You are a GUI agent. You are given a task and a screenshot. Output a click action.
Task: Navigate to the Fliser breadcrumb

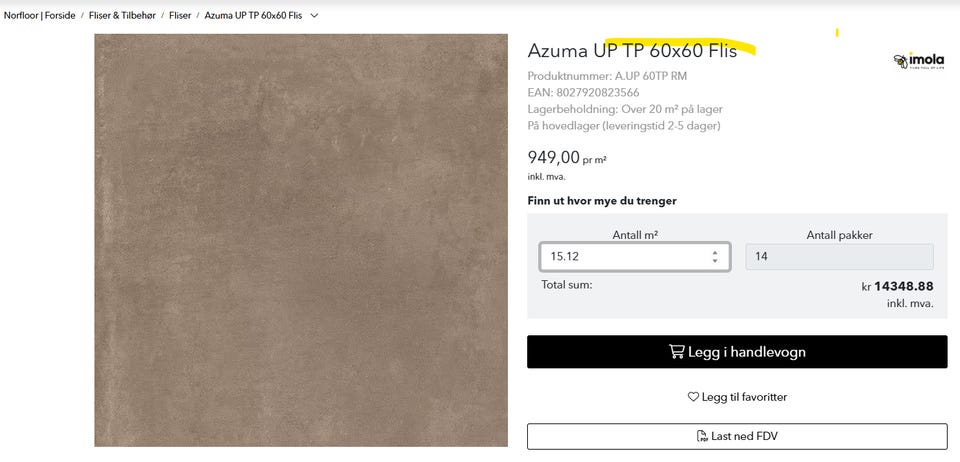click(180, 16)
